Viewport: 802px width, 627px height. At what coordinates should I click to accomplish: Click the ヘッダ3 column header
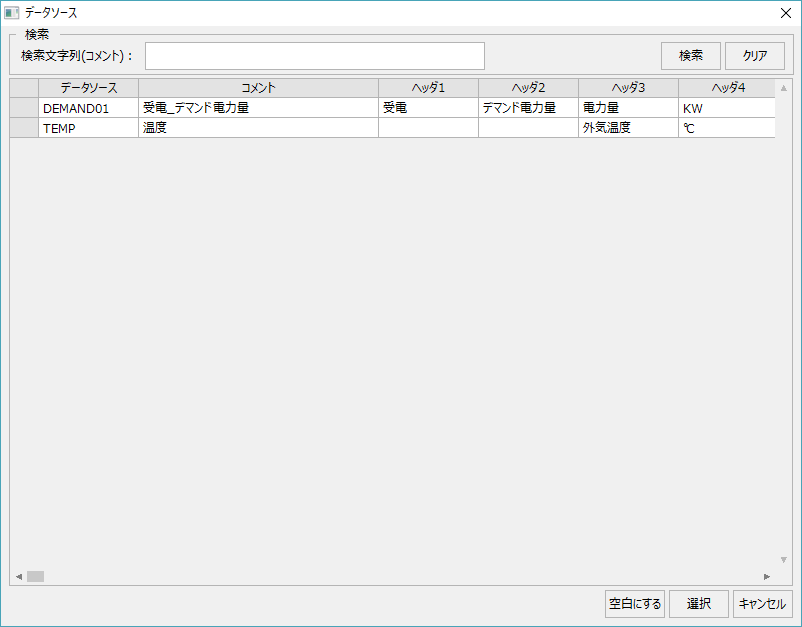[627, 87]
